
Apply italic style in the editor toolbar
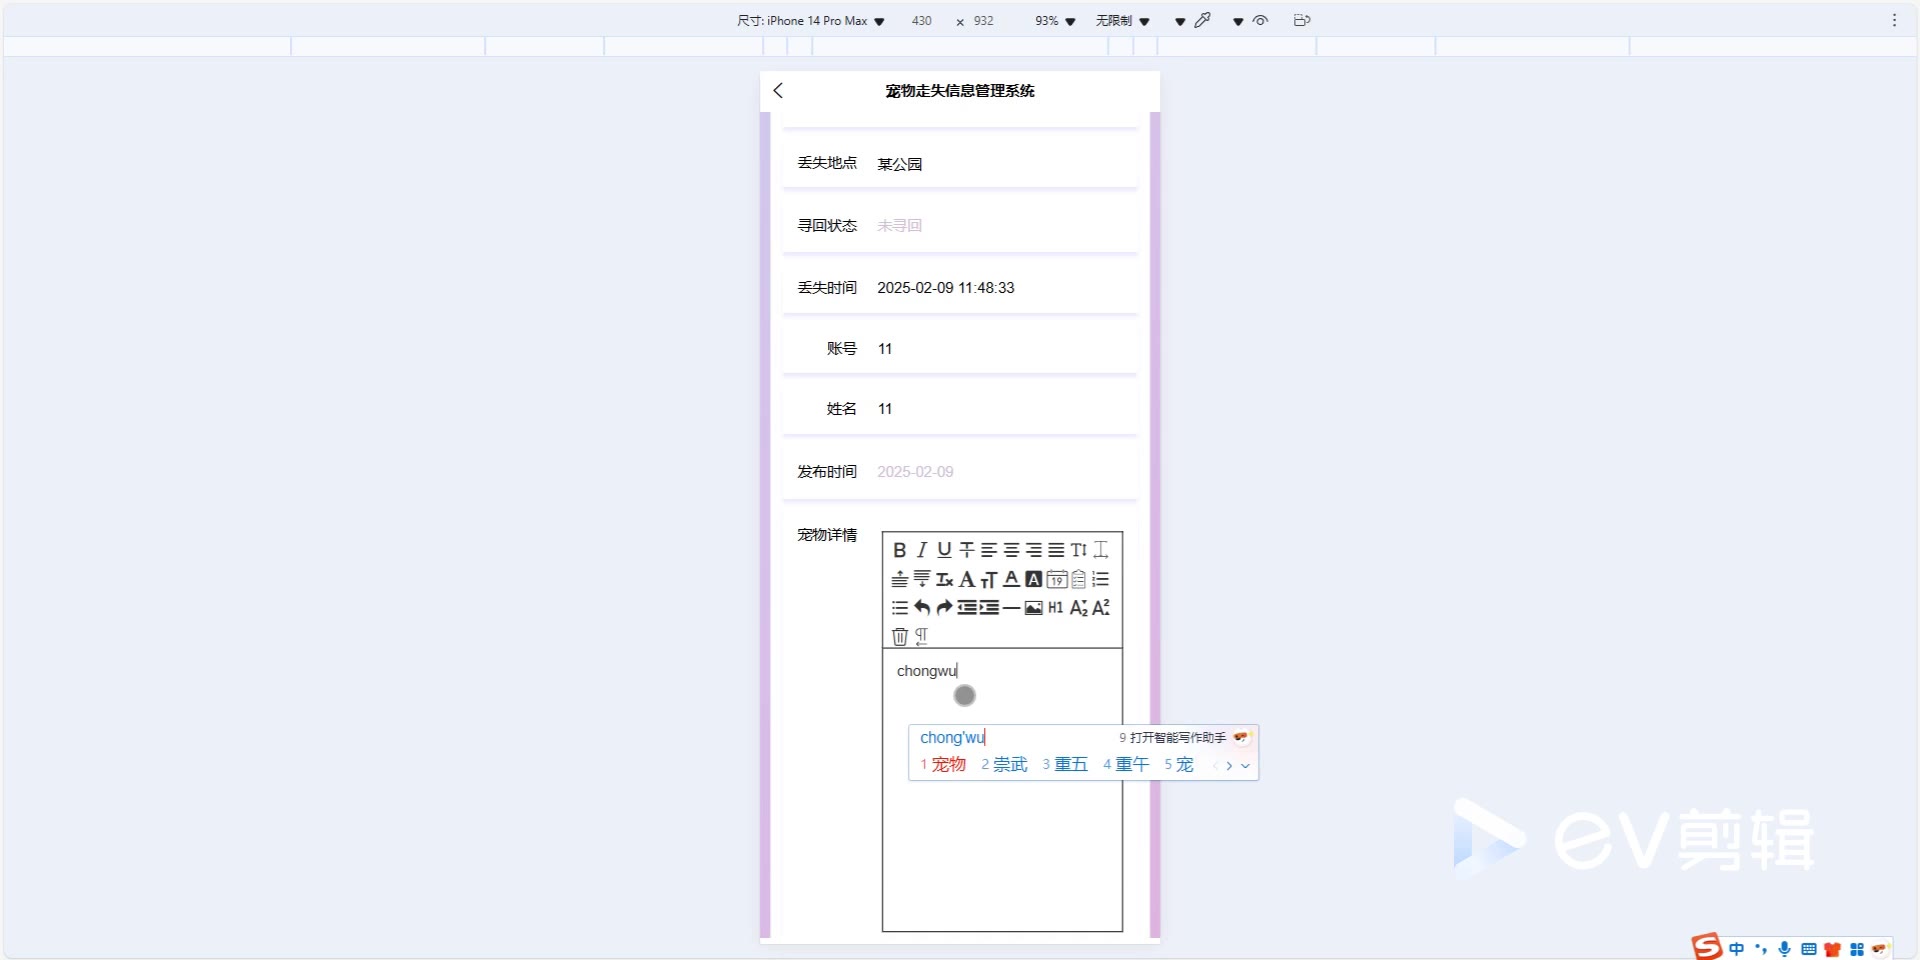(x=921, y=550)
